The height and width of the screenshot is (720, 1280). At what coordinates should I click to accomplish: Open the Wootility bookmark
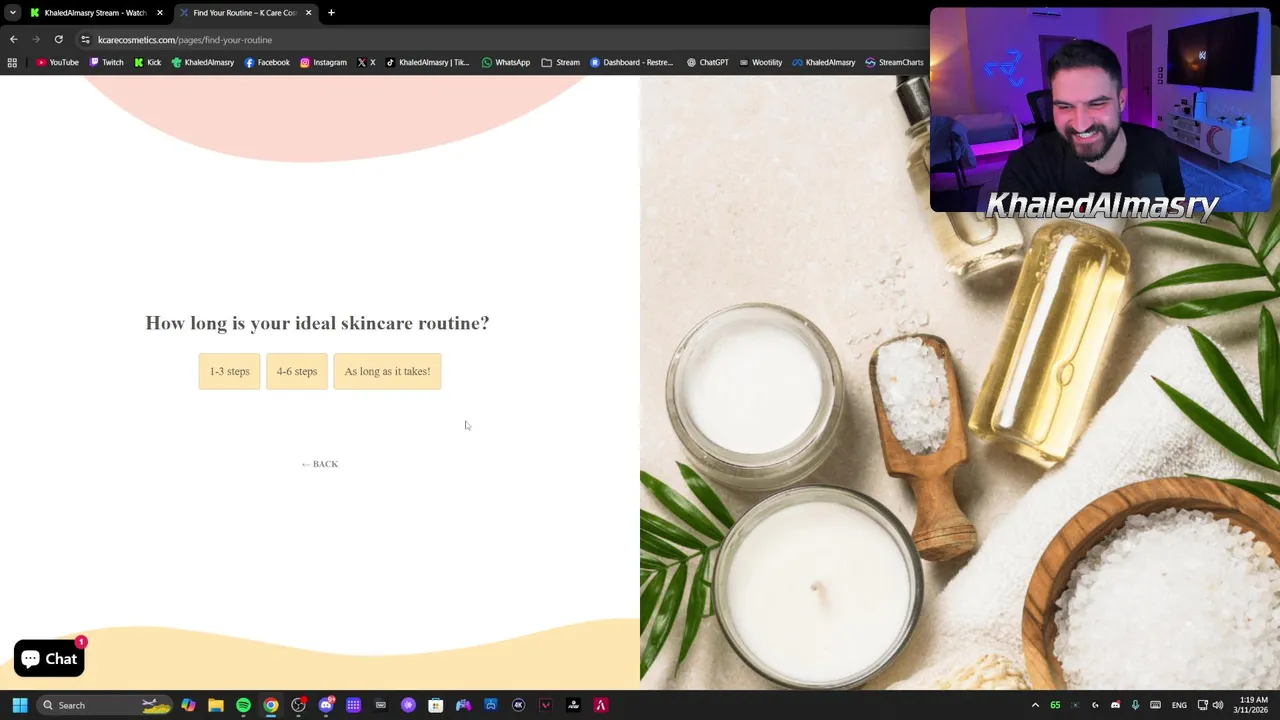tap(760, 62)
